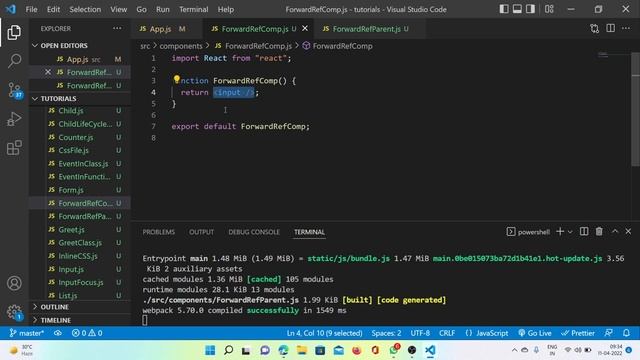Click the lightbulb code action icon
Viewport: 640px width, 360px height.
(176, 79)
